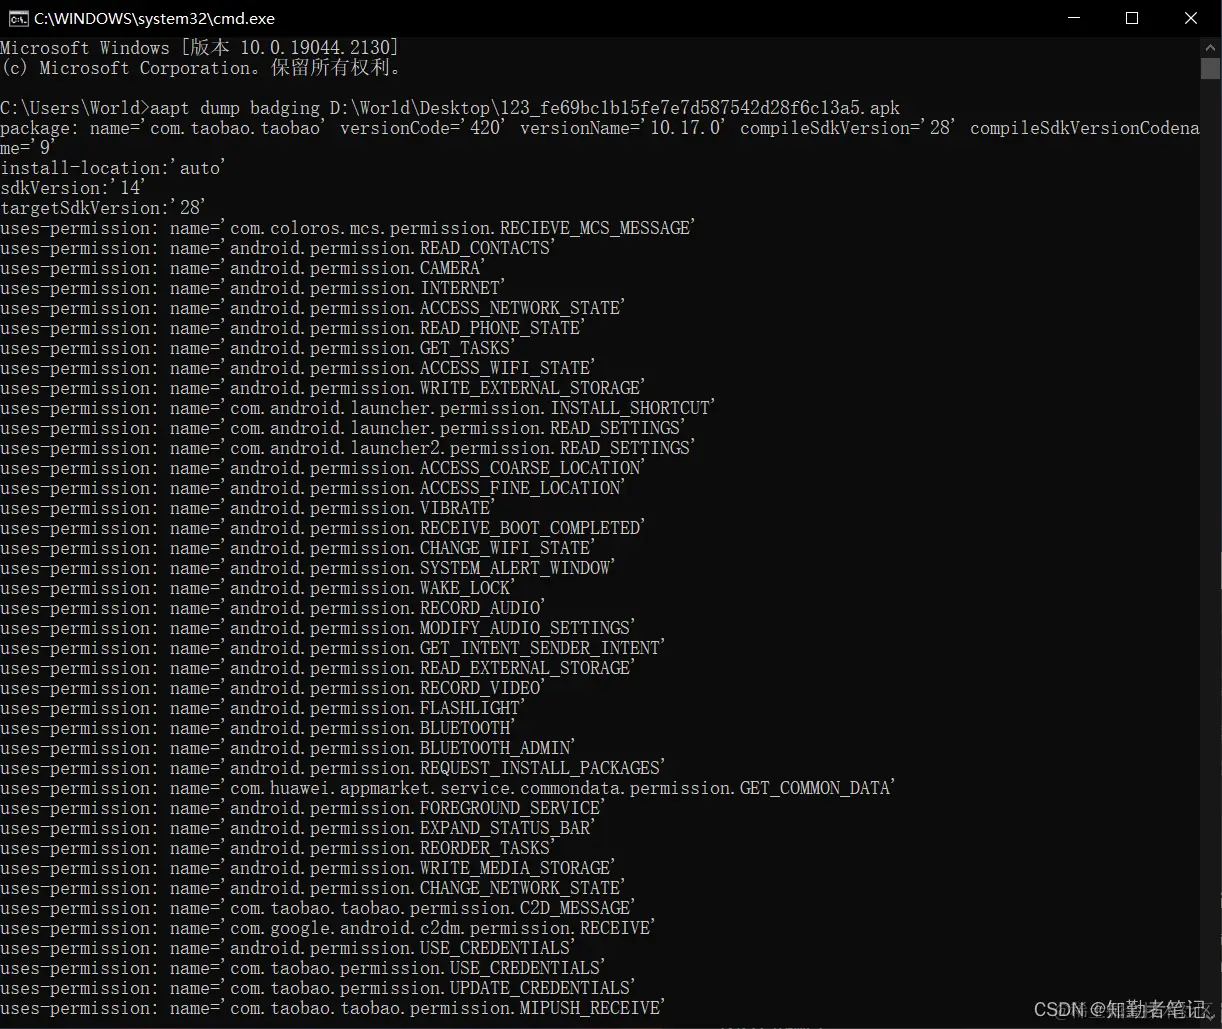Maximize the cmd.exe window
The height and width of the screenshot is (1029, 1222).
pos(1132,18)
